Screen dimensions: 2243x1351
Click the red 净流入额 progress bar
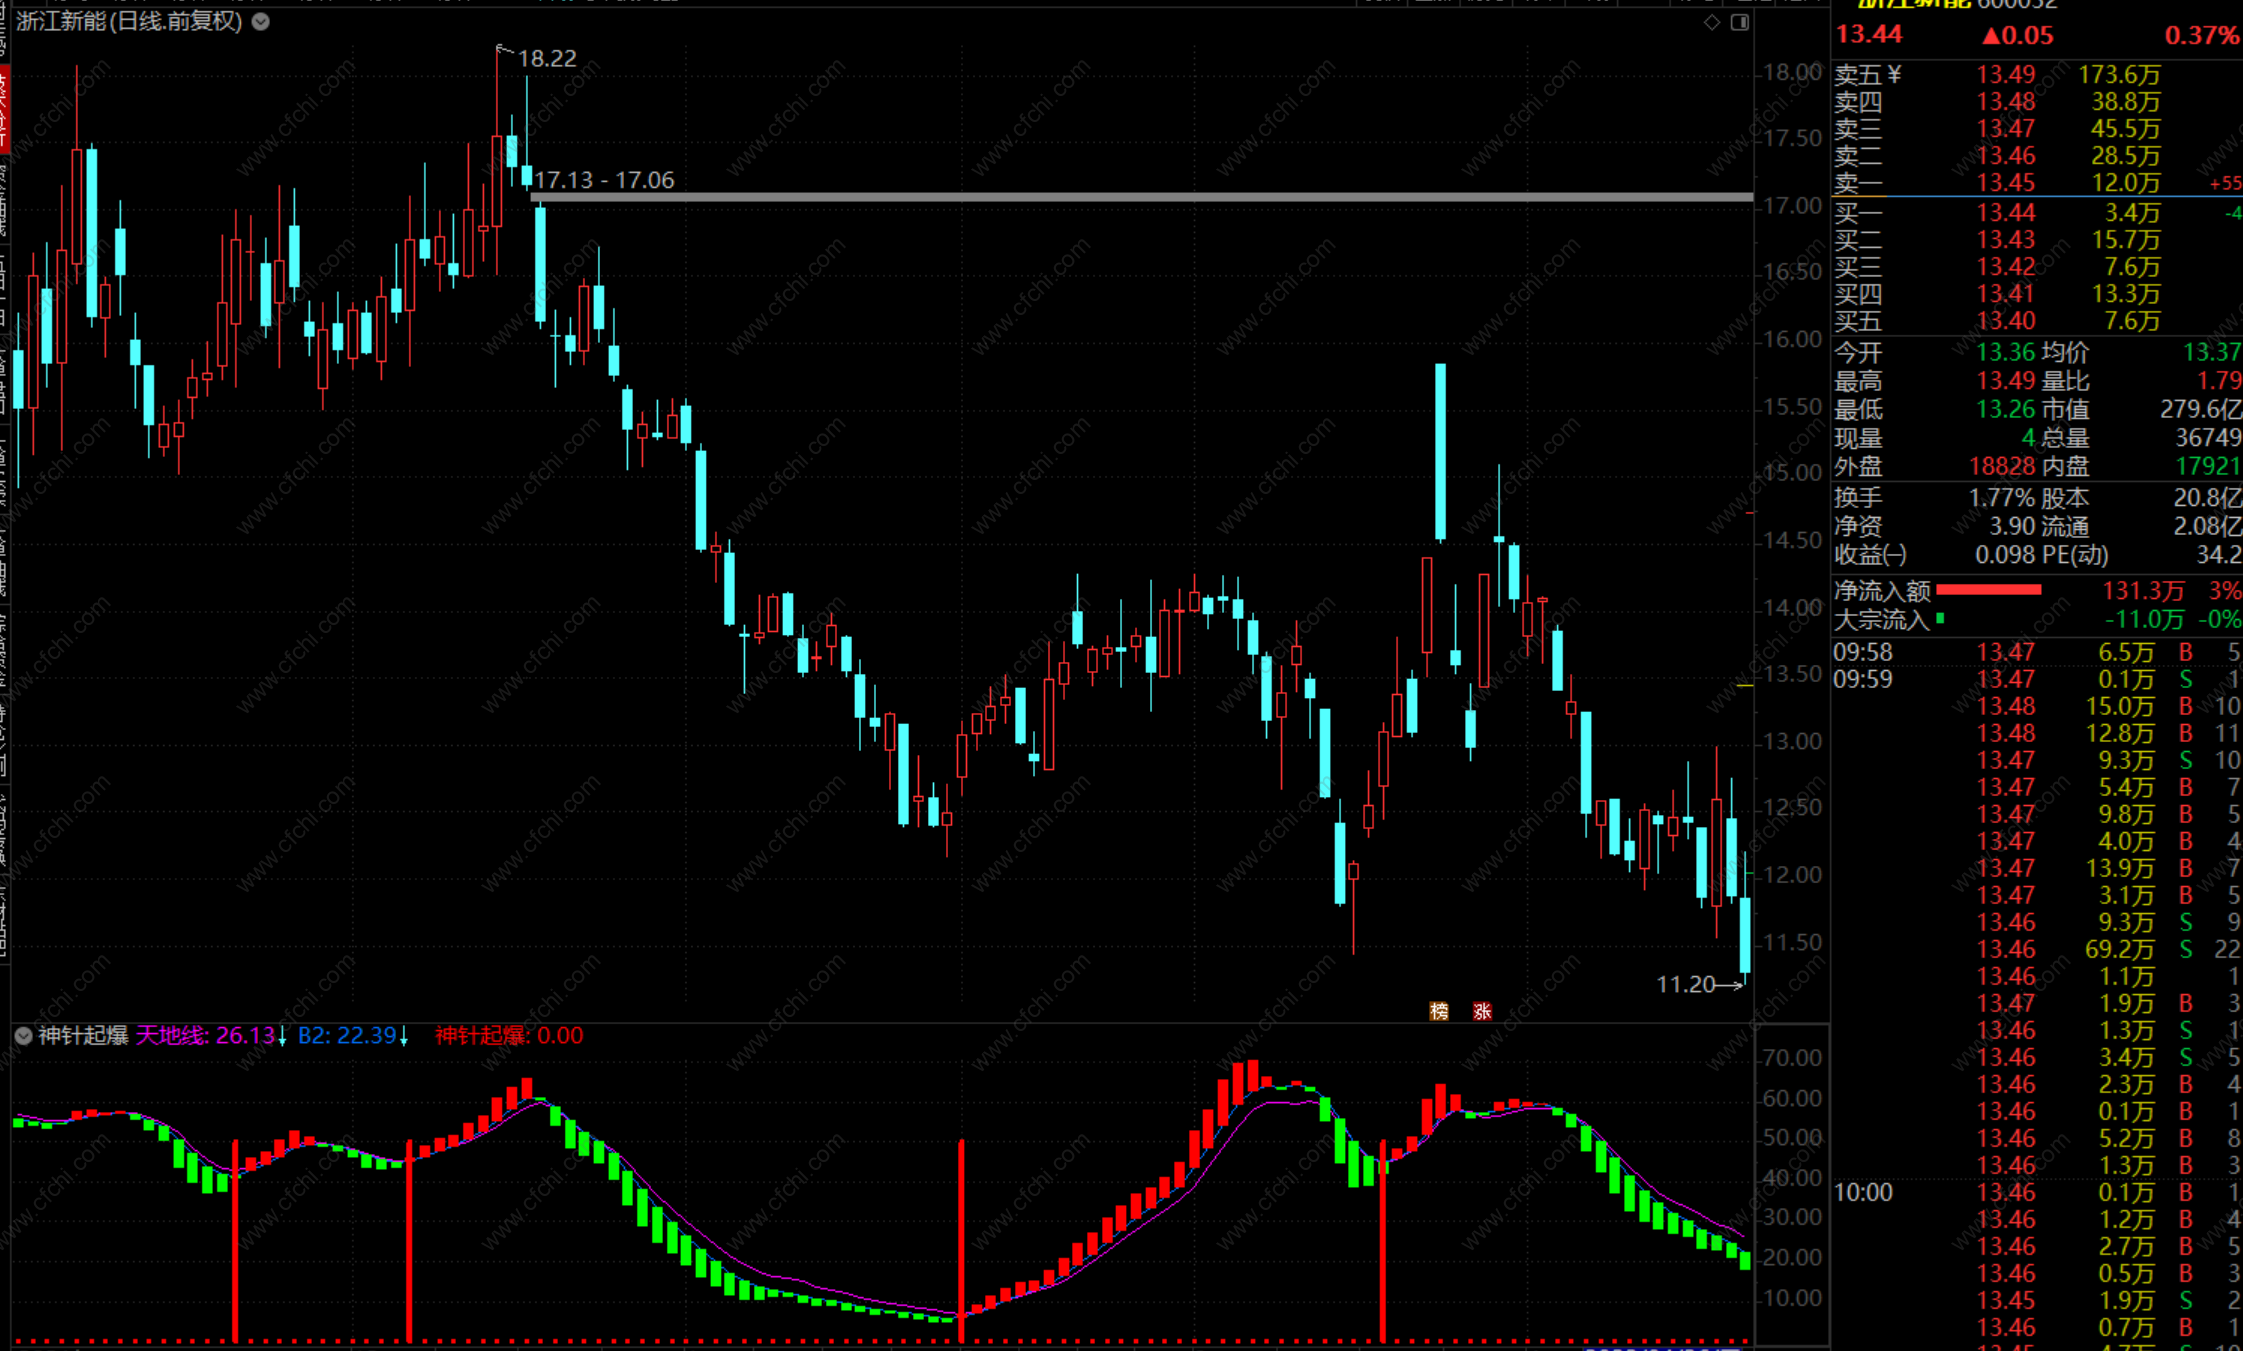pyautogui.click(x=1988, y=590)
